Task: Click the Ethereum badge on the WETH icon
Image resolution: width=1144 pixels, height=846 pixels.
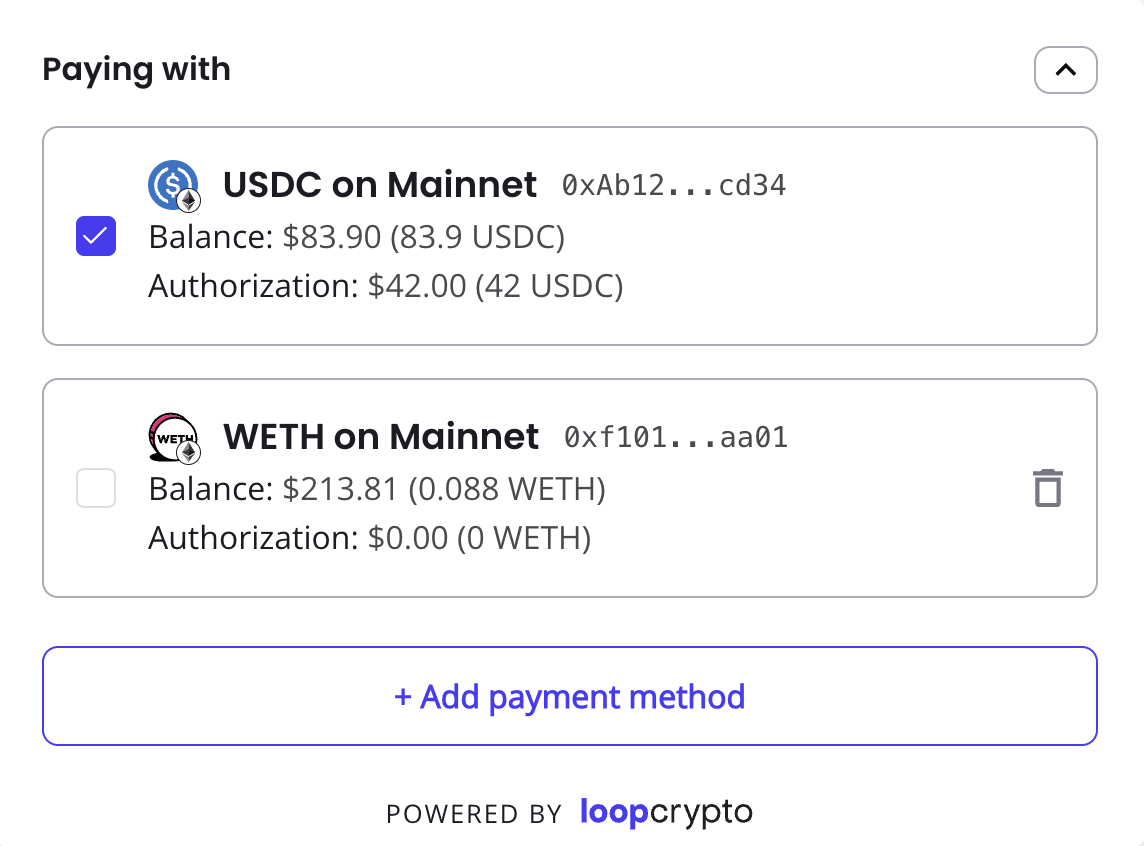Action: point(189,452)
